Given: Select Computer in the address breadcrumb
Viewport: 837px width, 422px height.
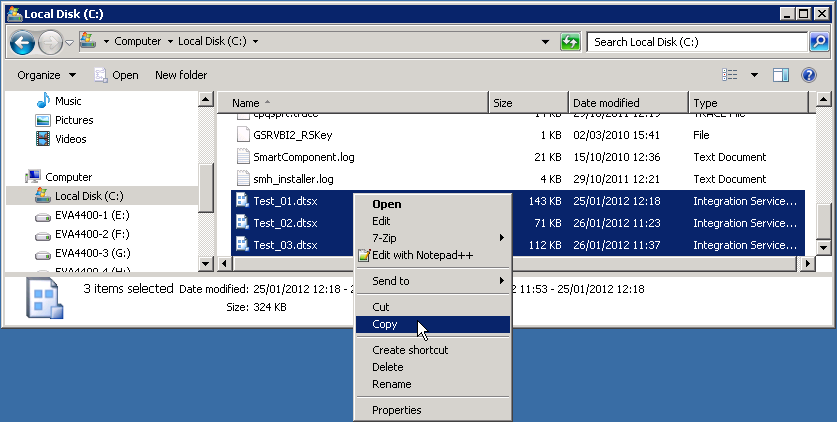Looking at the screenshot, I should point(138,42).
